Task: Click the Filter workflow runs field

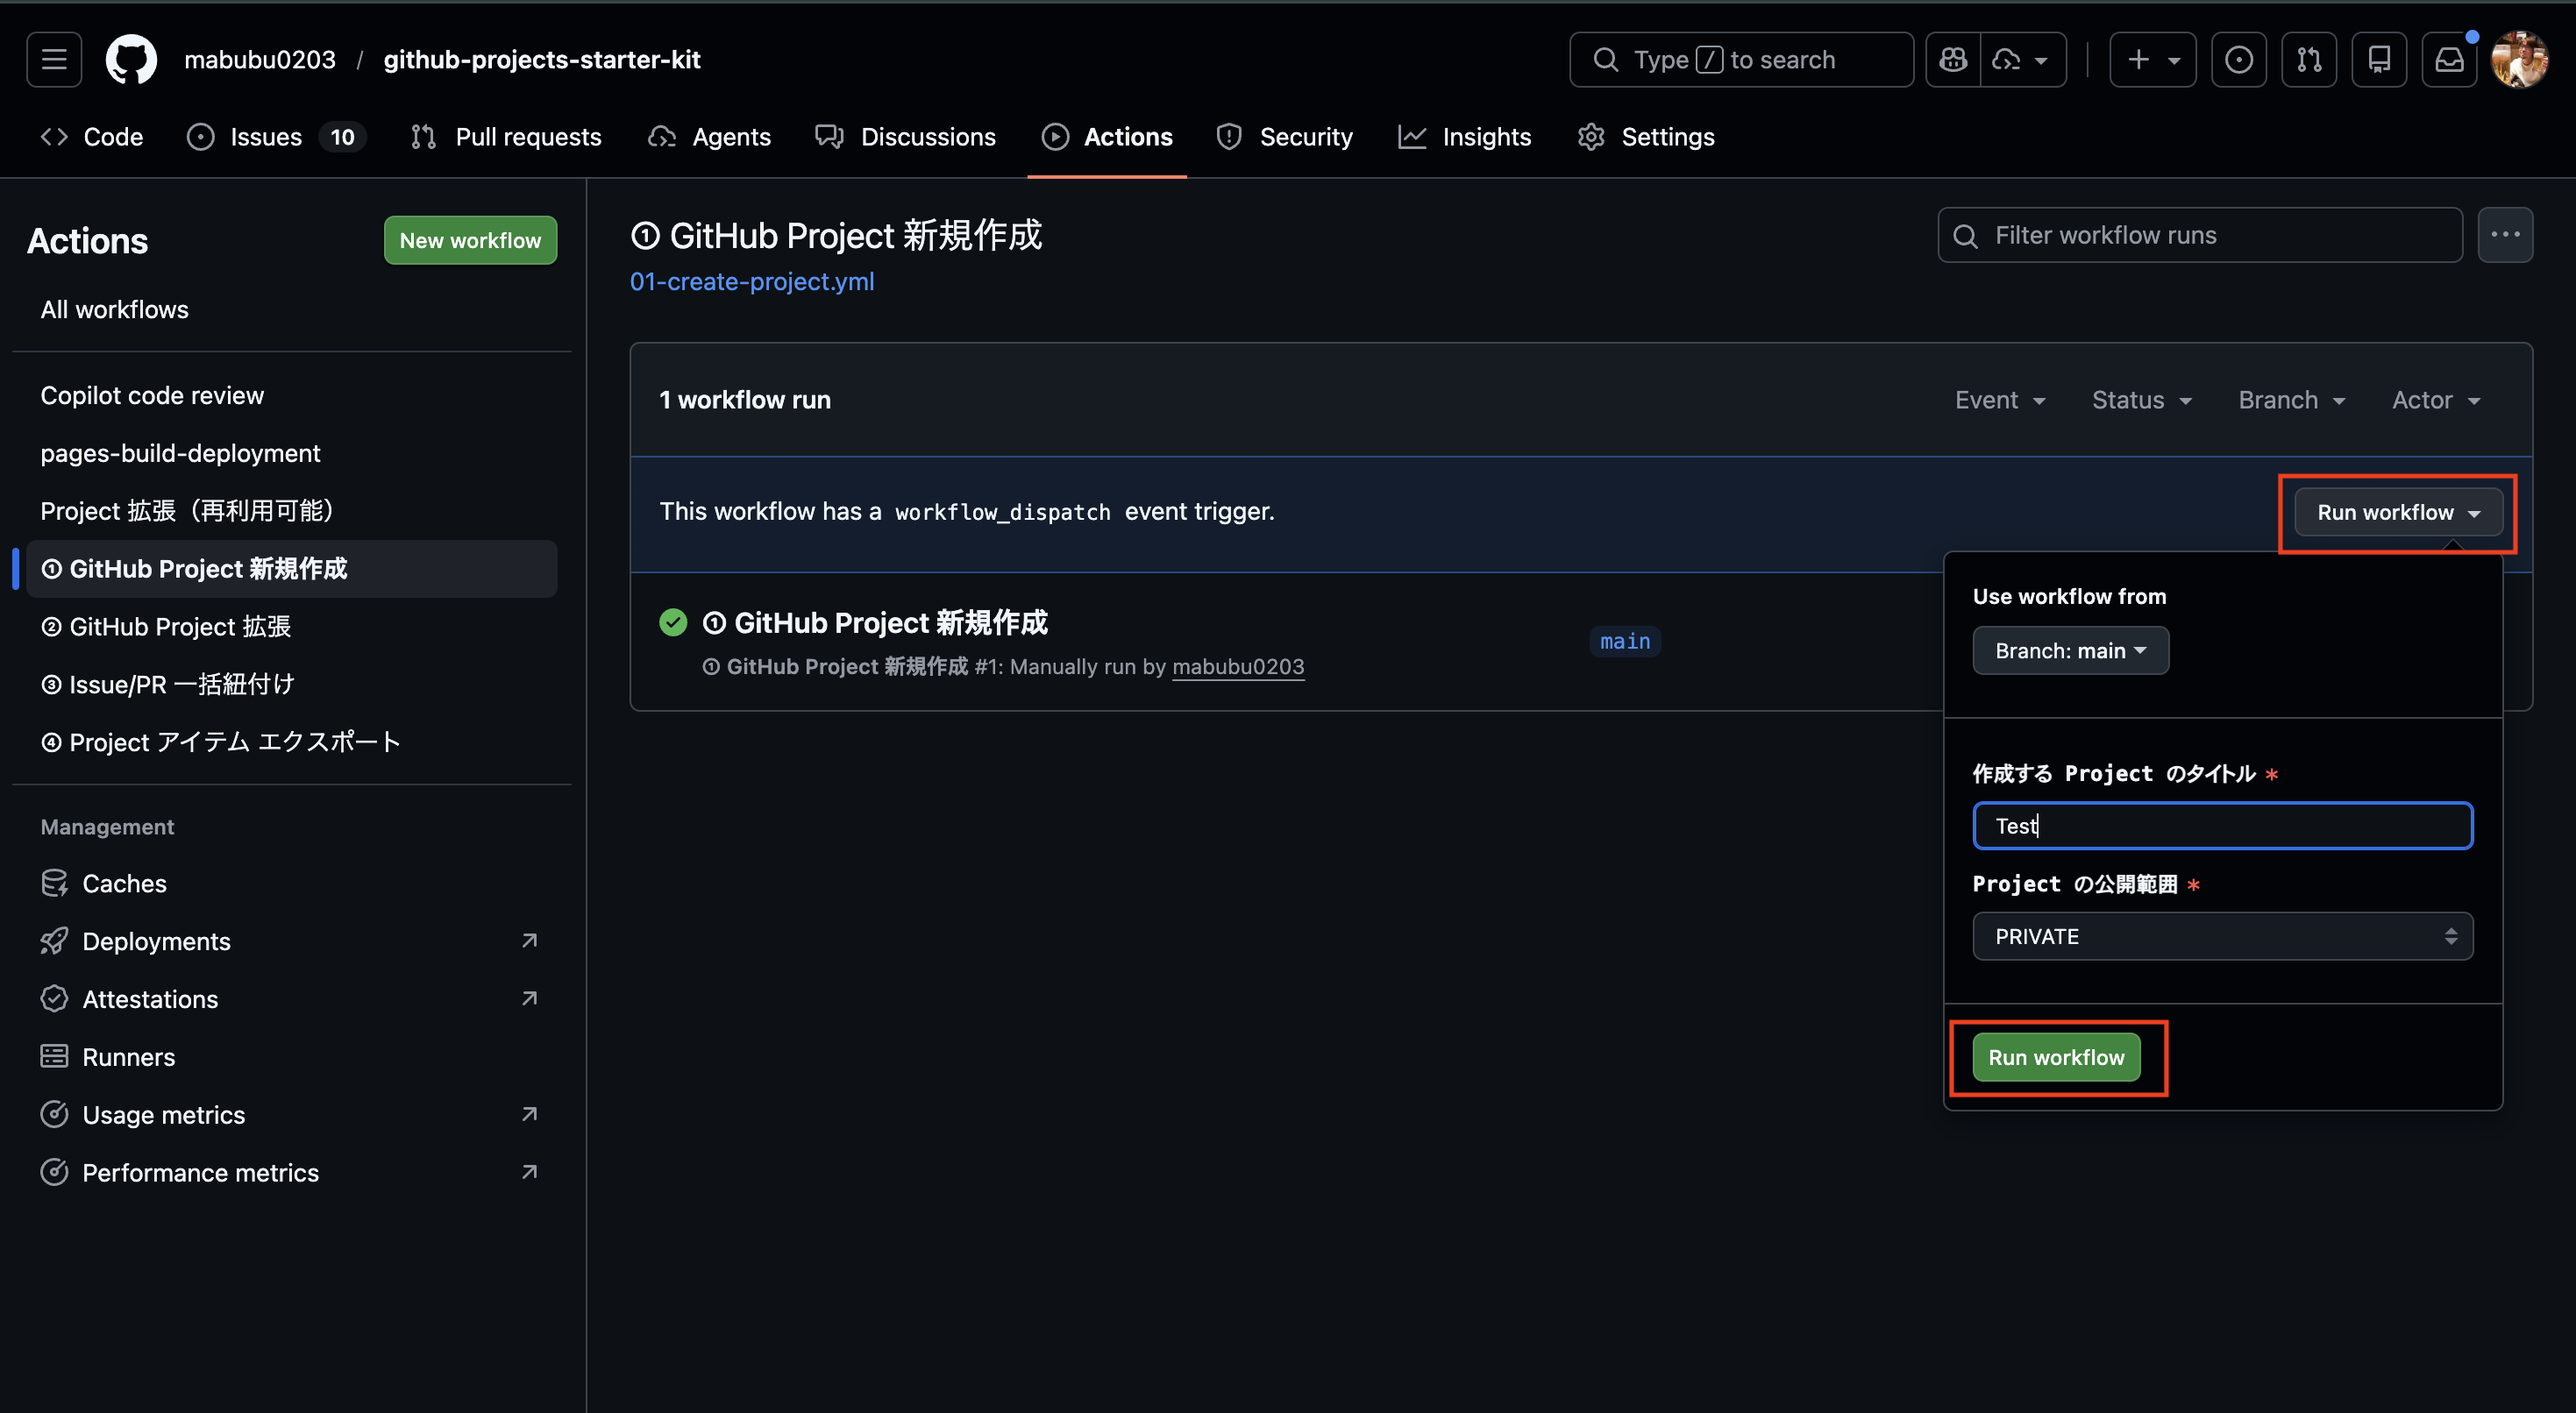Action: coord(2200,236)
